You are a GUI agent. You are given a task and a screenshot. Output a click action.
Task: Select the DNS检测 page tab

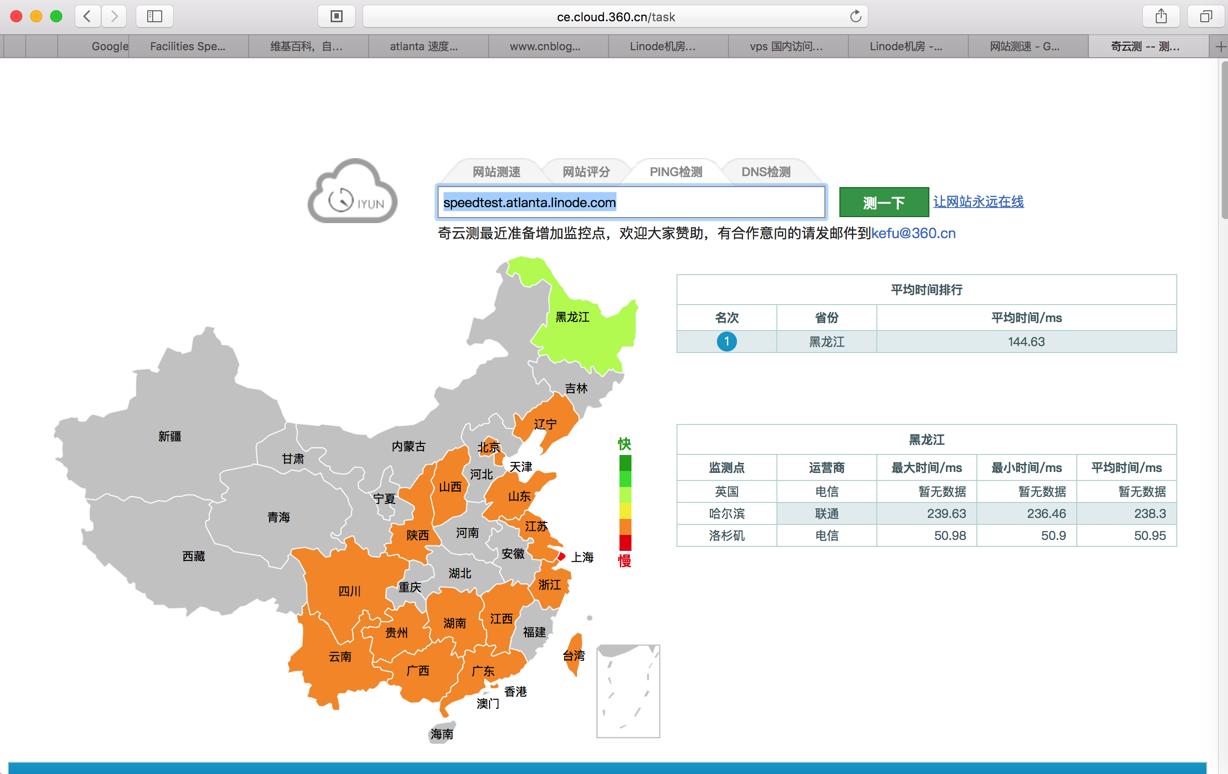coord(766,172)
